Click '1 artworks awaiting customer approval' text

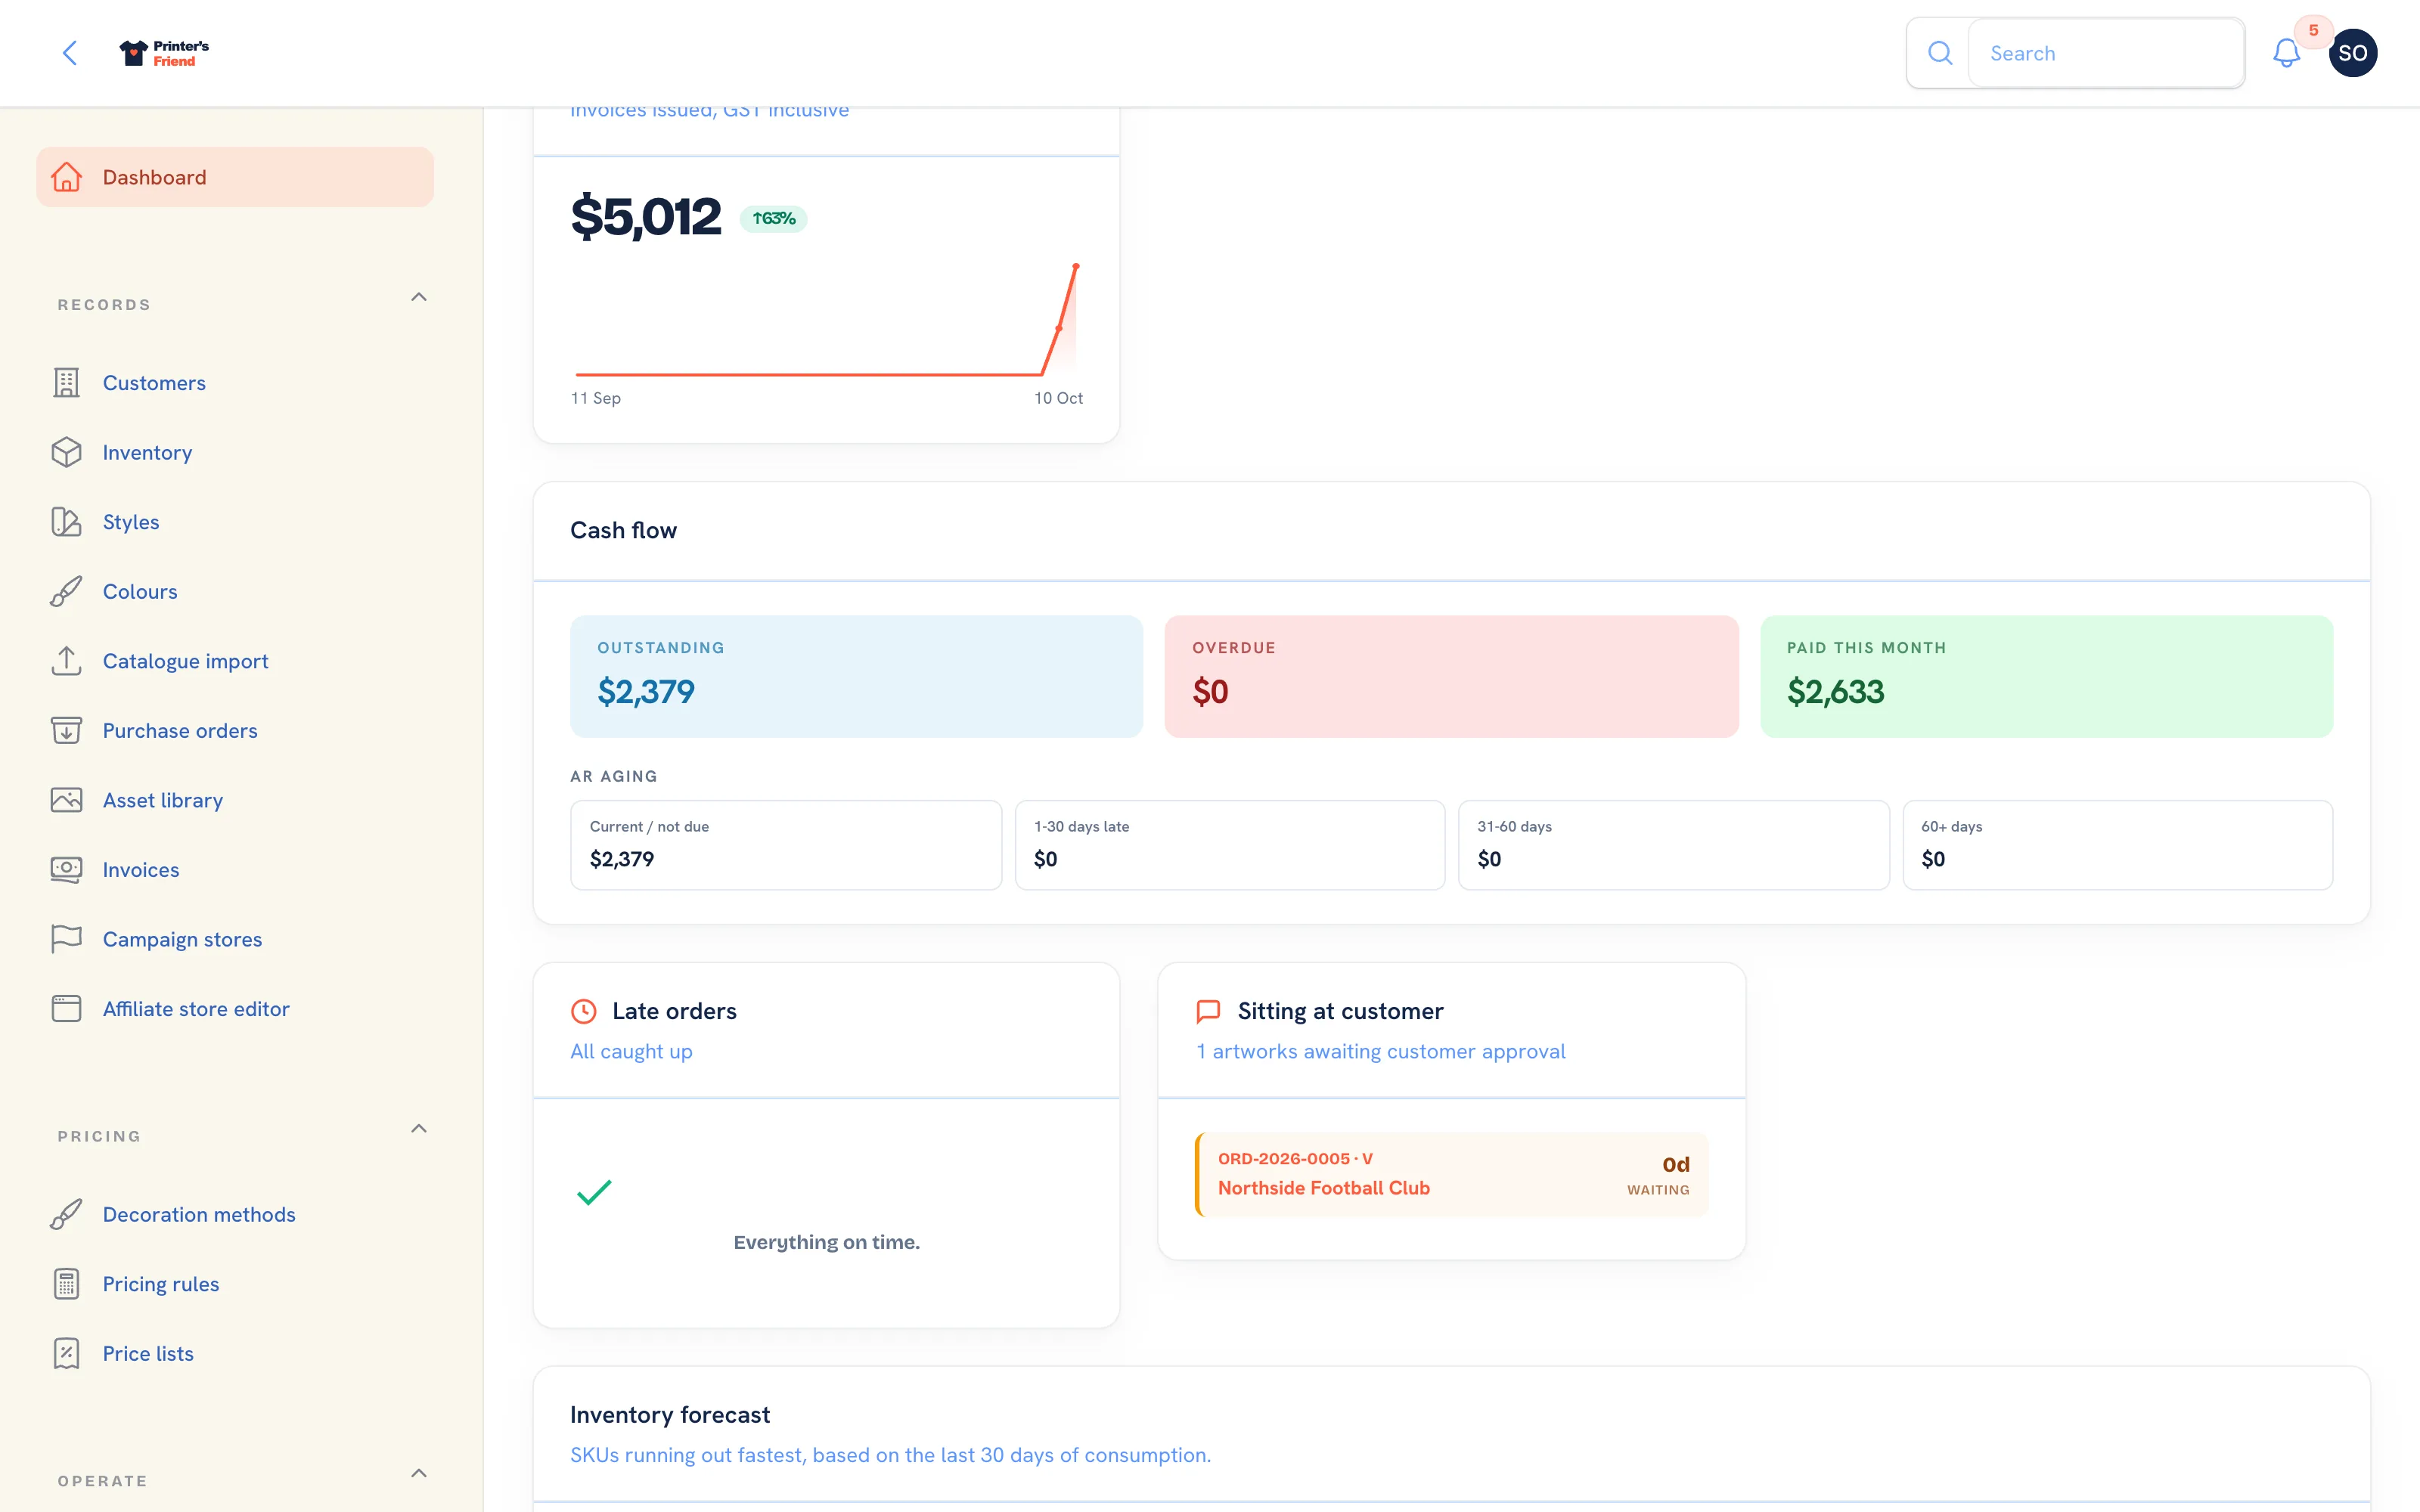click(1381, 1051)
